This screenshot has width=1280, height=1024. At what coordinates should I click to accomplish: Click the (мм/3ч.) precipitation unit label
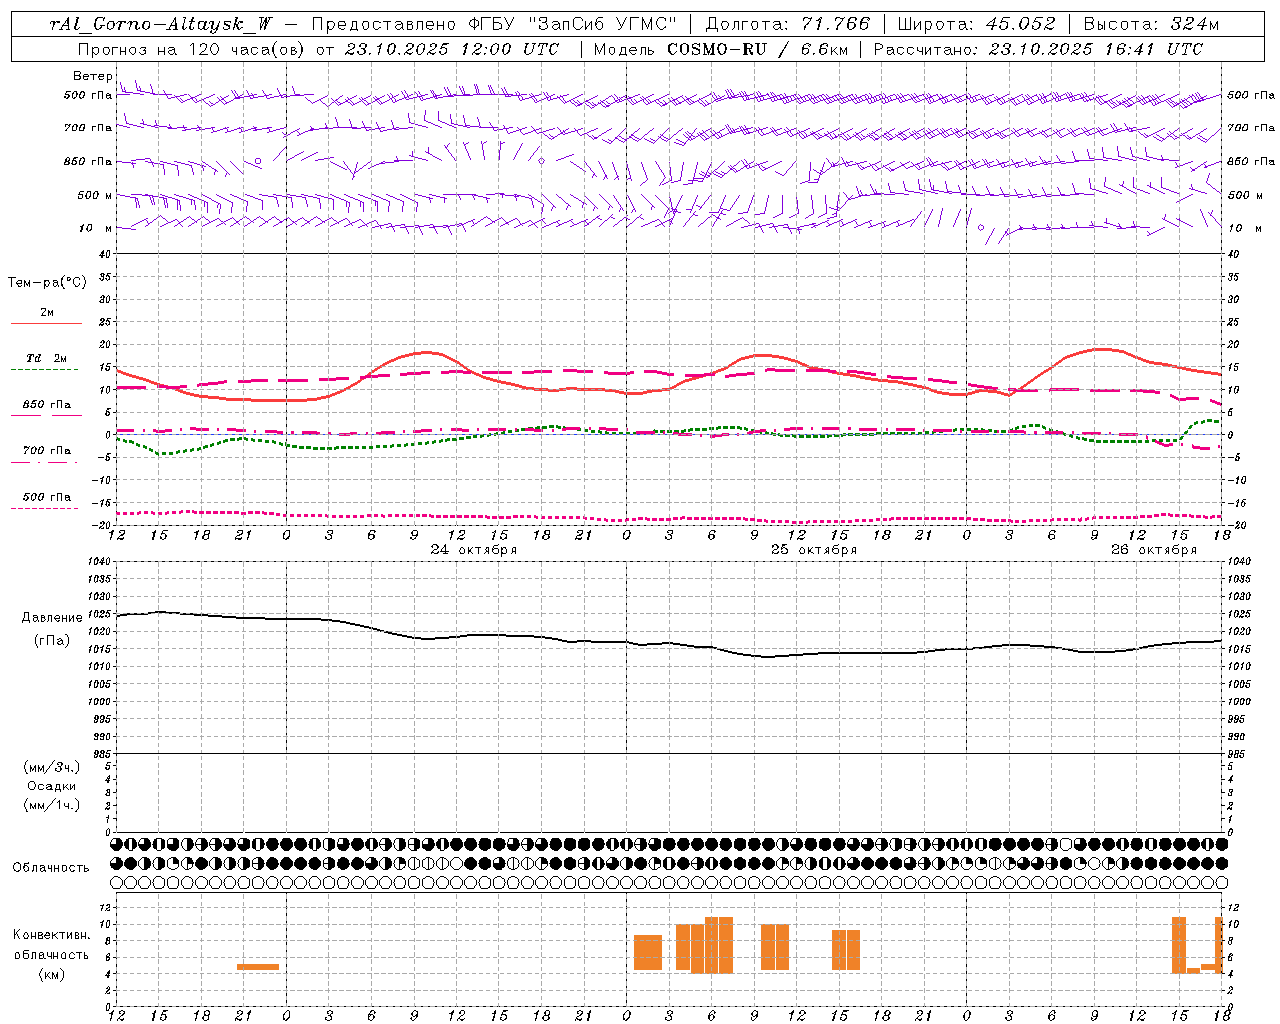pyautogui.click(x=52, y=767)
